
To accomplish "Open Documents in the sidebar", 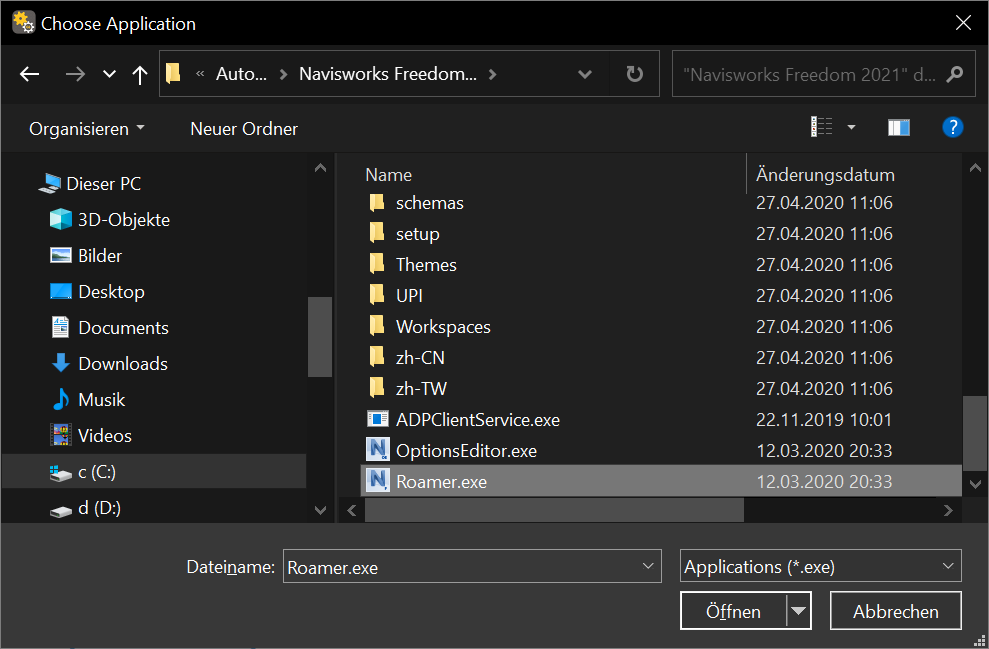I will (x=109, y=327).
